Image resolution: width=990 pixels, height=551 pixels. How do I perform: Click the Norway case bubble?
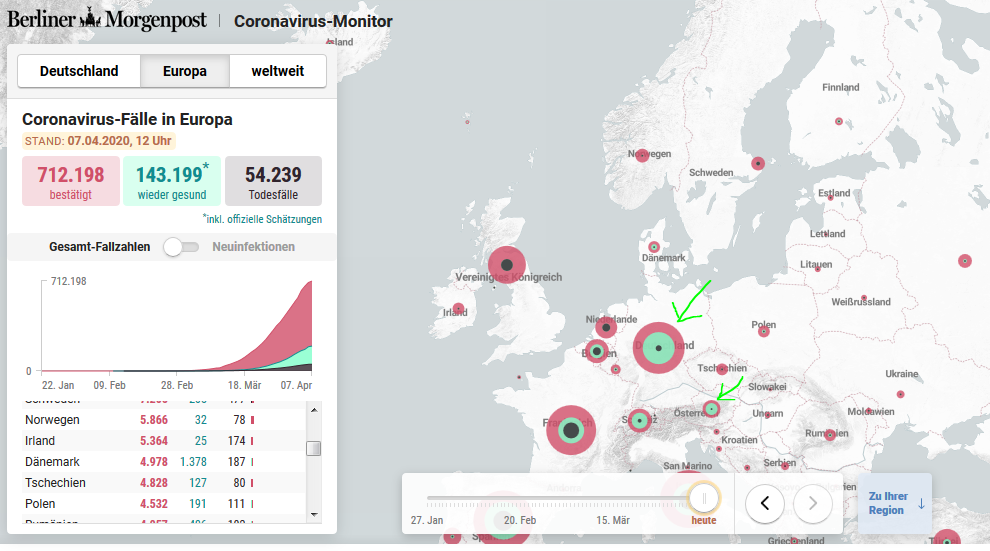[x=642, y=155]
